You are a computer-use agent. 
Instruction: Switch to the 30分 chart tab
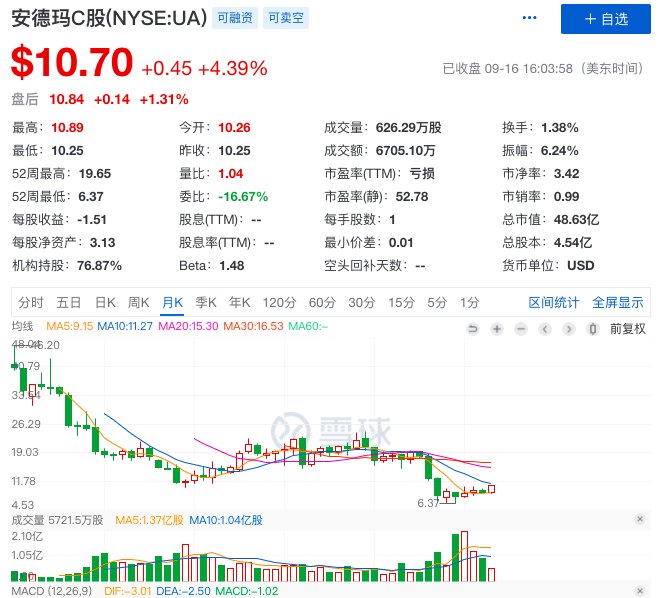(362, 303)
